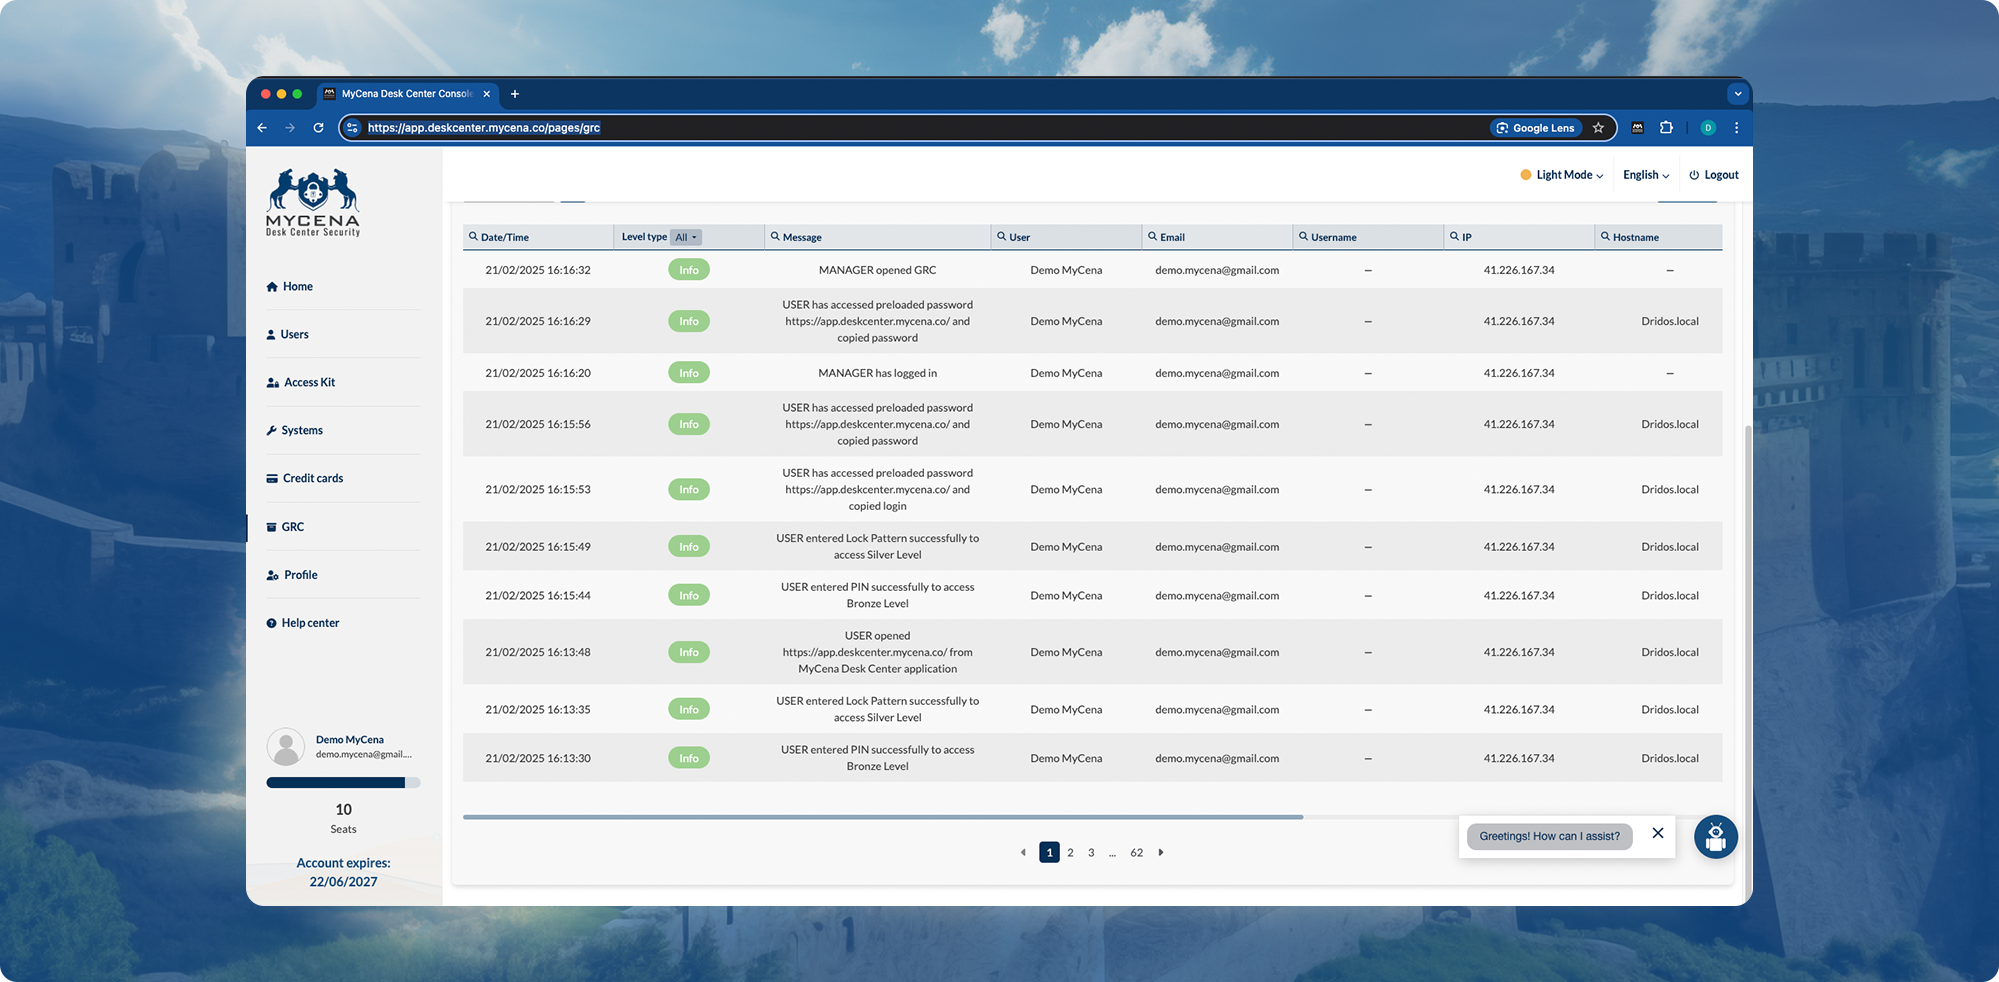Open the Users page in sidebar

[x=294, y=335]
